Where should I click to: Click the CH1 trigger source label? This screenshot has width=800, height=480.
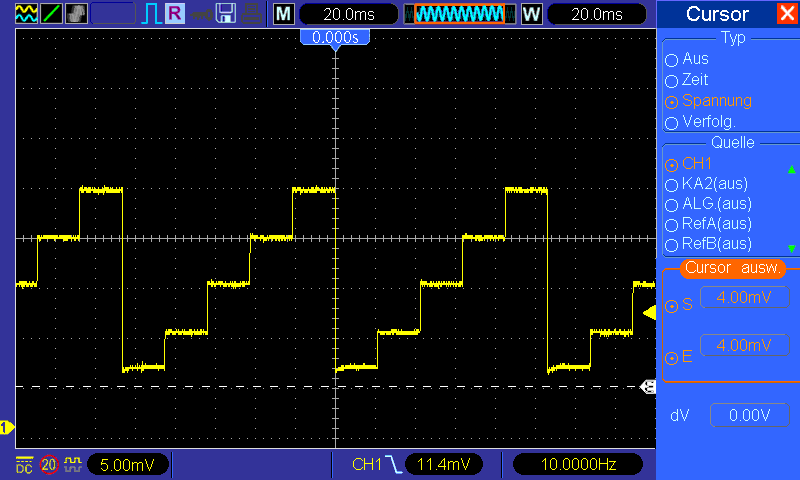(367, 464)
